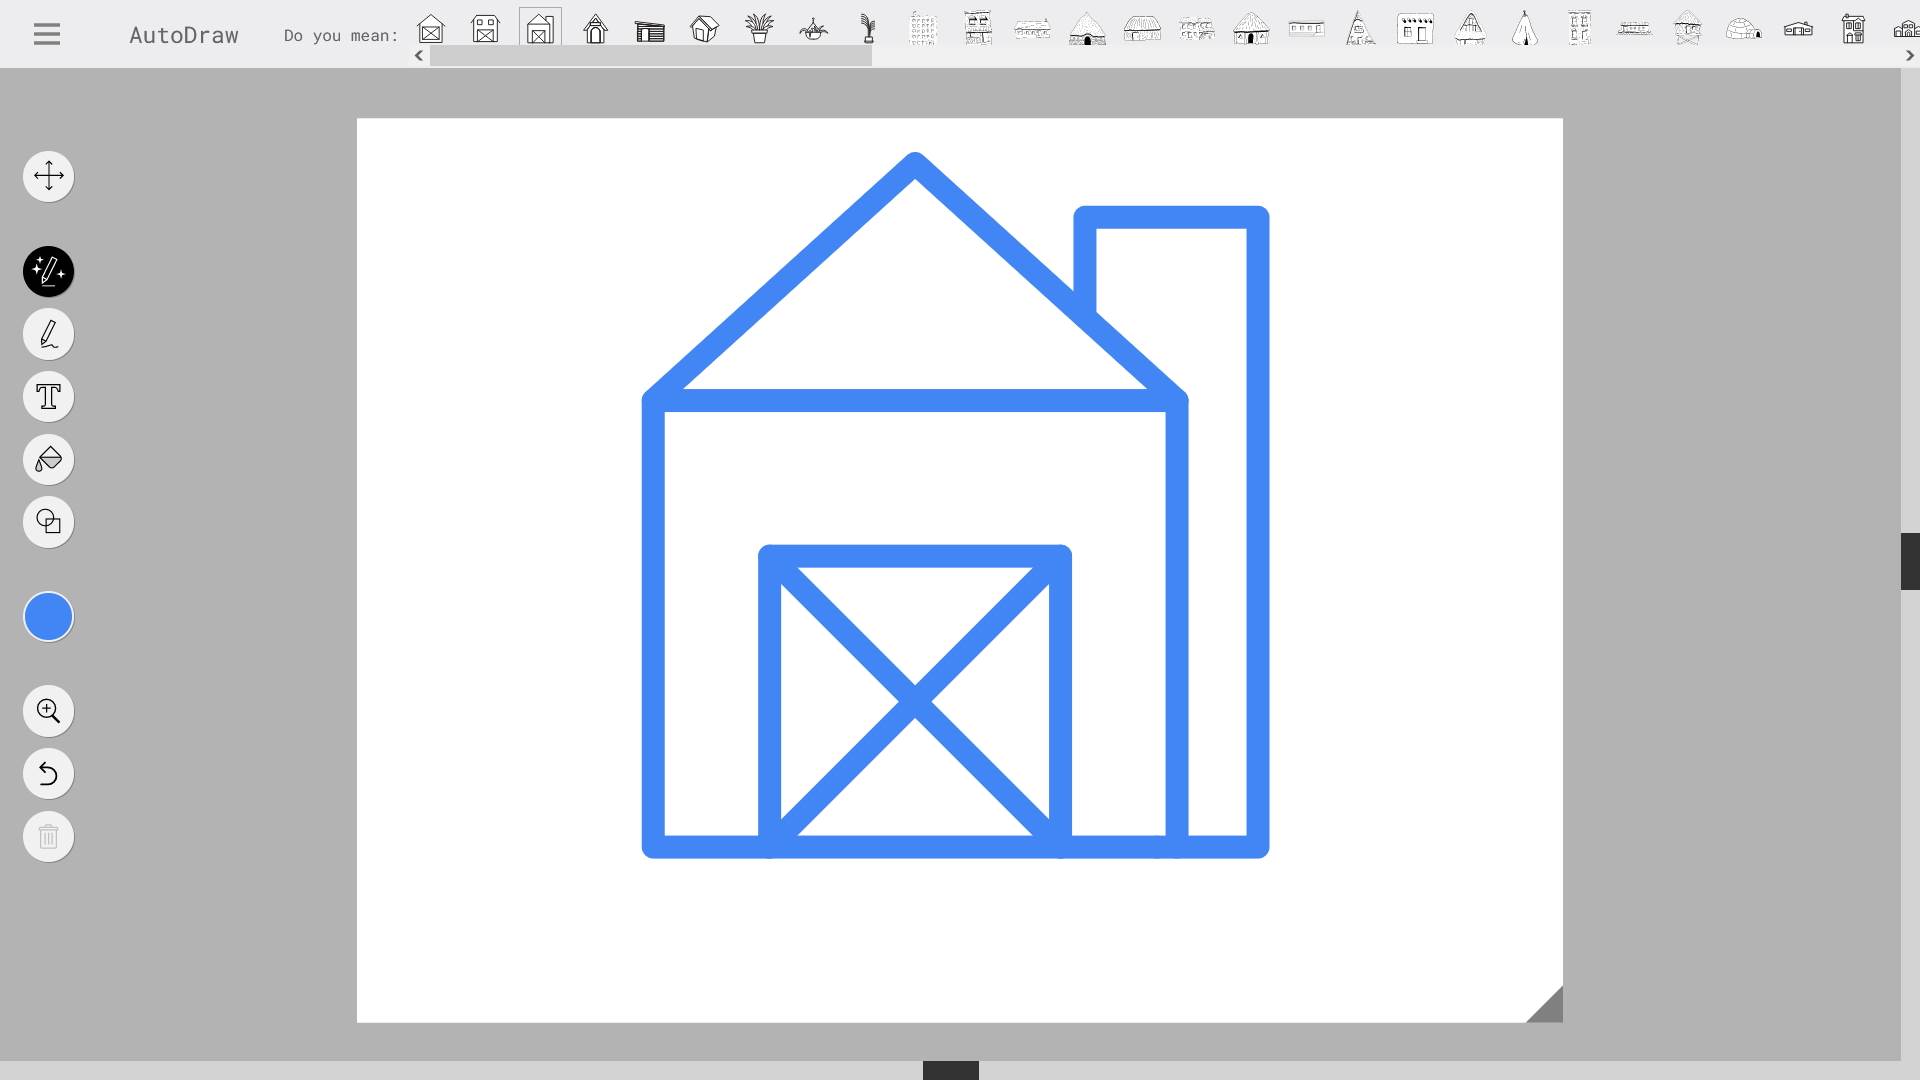Select the Type tool
This screenshot has width=1920, height=1080.
point(48,396)
